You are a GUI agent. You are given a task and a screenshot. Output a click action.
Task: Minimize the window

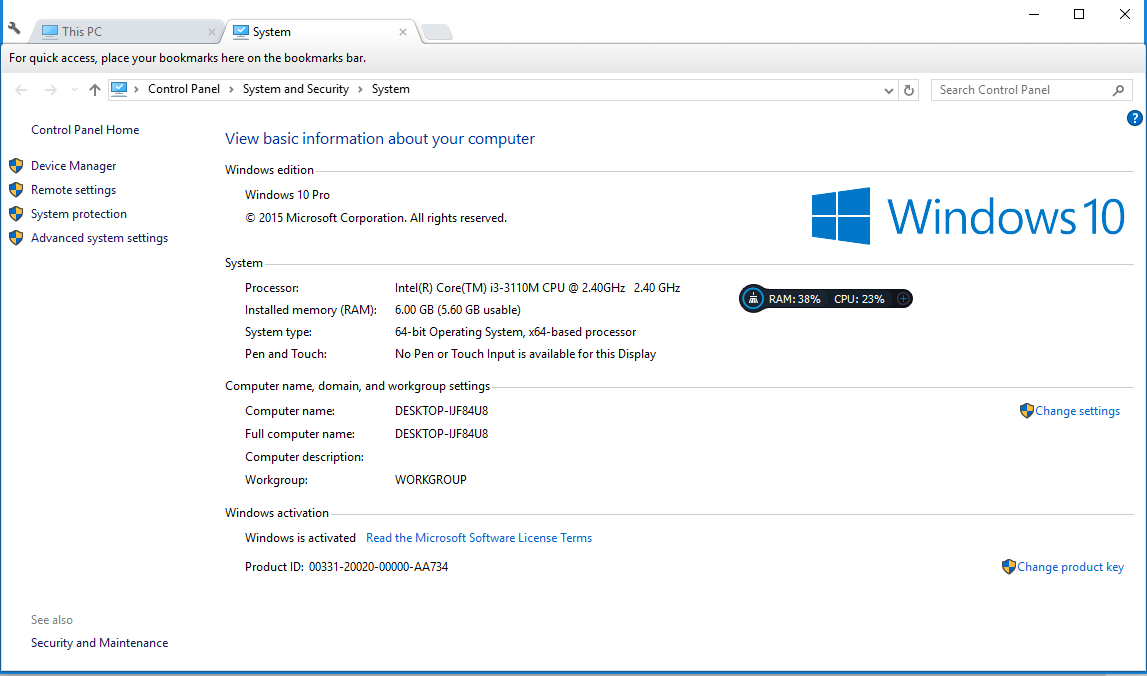(1034, 14)
